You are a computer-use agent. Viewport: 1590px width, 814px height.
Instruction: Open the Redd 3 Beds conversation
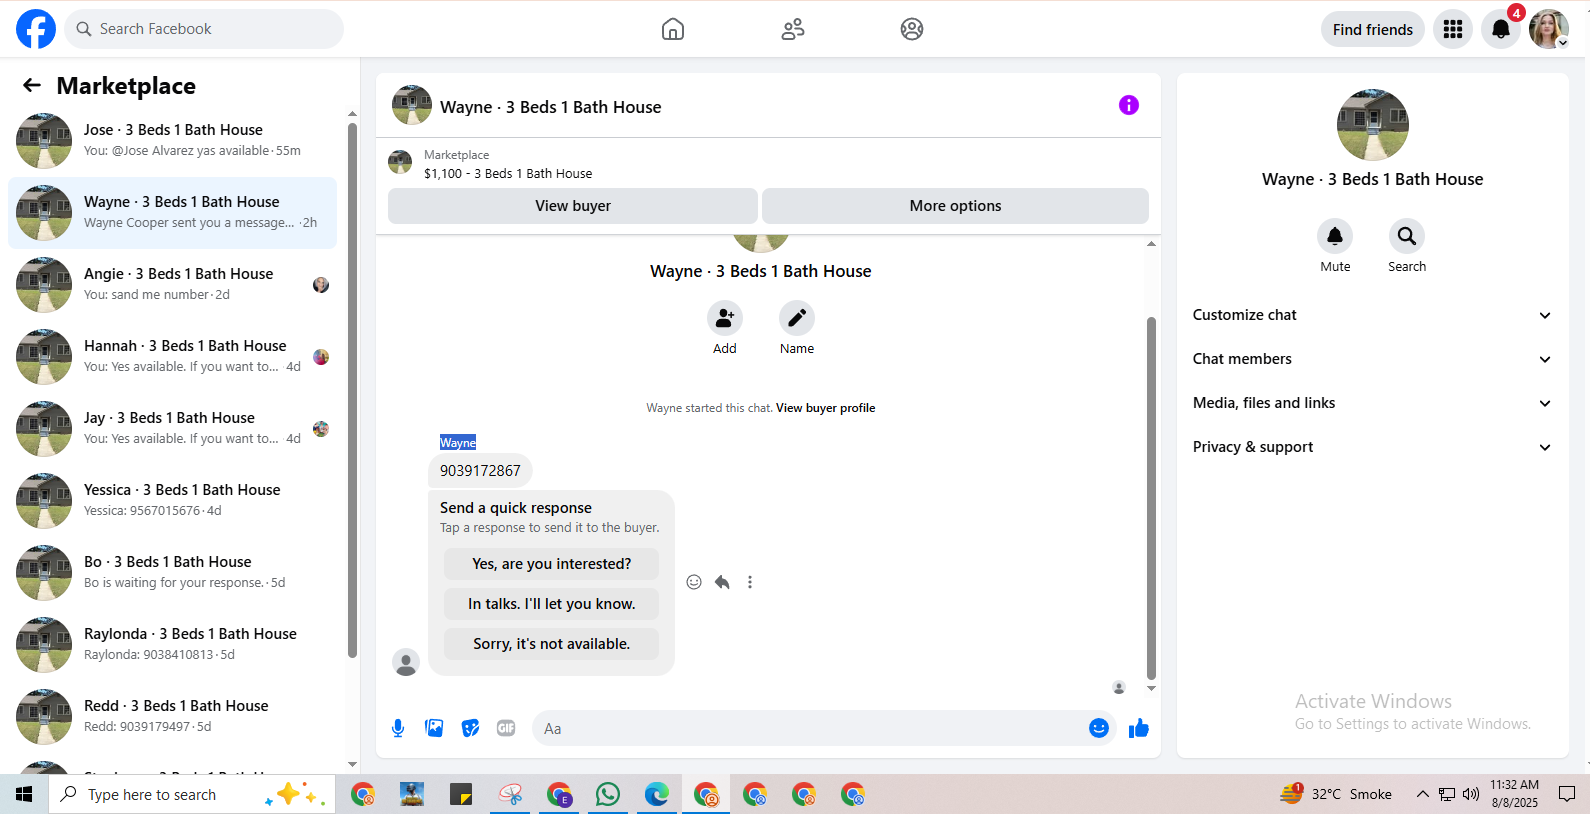[x=172, y=717]
